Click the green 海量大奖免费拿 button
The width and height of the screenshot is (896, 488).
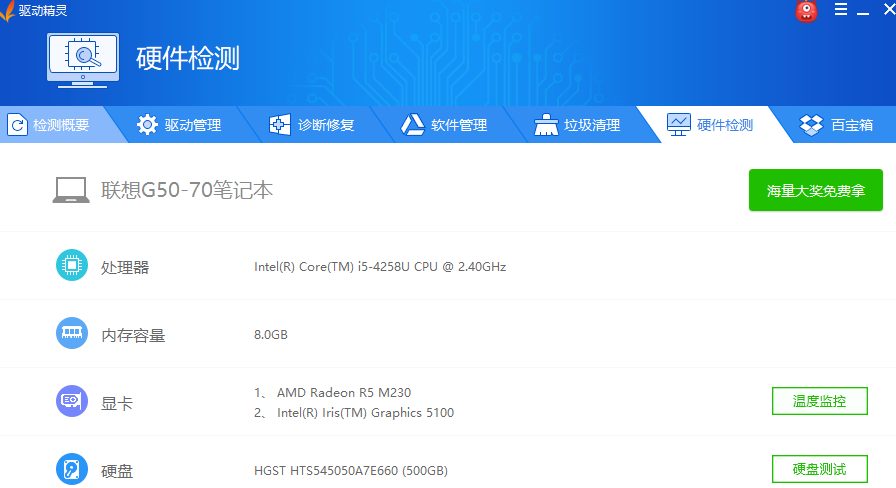click(x=815, y=190)
